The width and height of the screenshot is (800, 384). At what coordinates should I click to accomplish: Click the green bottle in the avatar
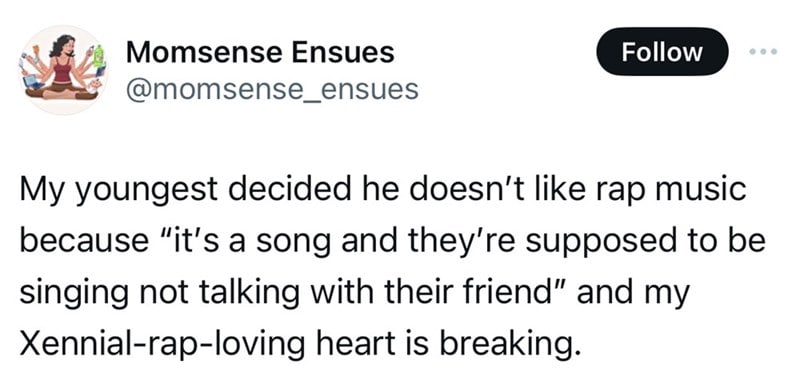(98, 55)
